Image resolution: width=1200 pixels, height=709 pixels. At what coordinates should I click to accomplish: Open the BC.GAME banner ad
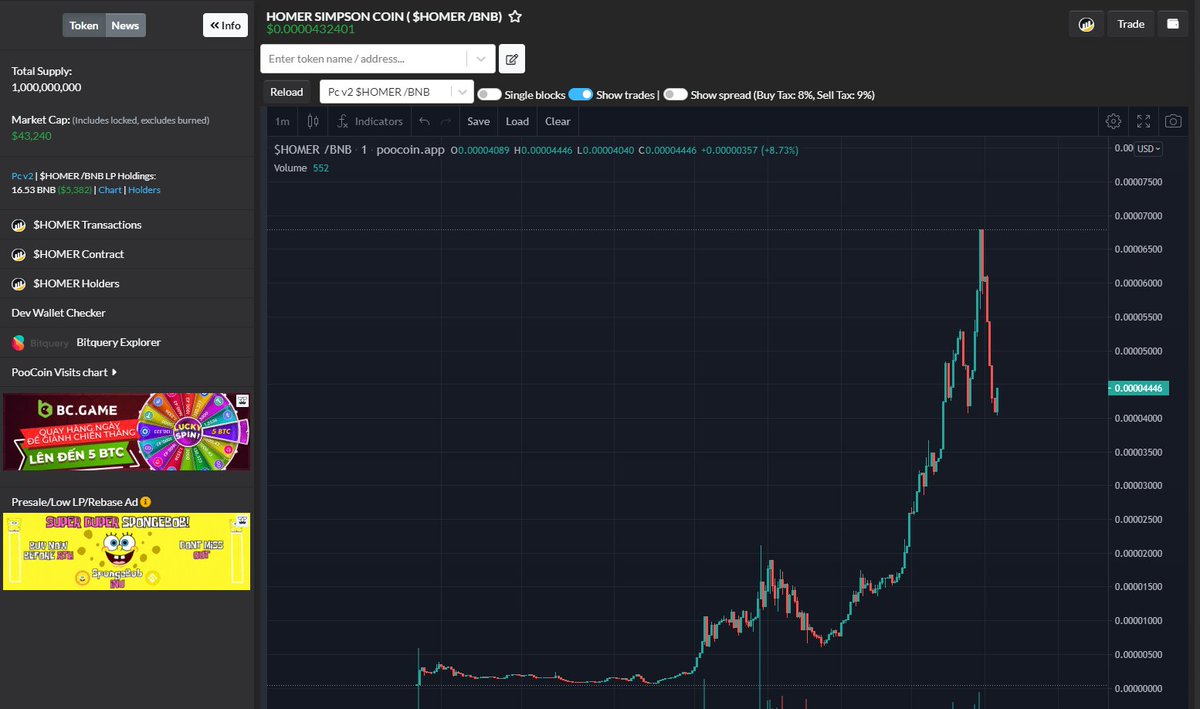click(x=126, y=431)
